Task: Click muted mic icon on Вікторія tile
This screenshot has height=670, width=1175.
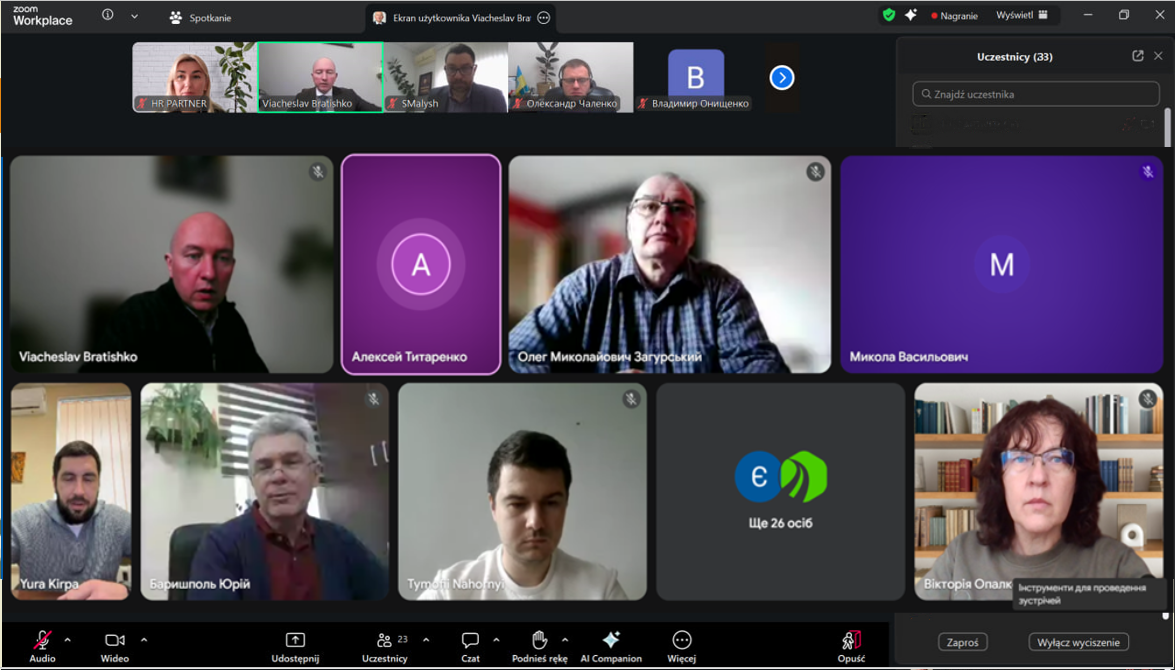Action: click(x=1147, y=399)
